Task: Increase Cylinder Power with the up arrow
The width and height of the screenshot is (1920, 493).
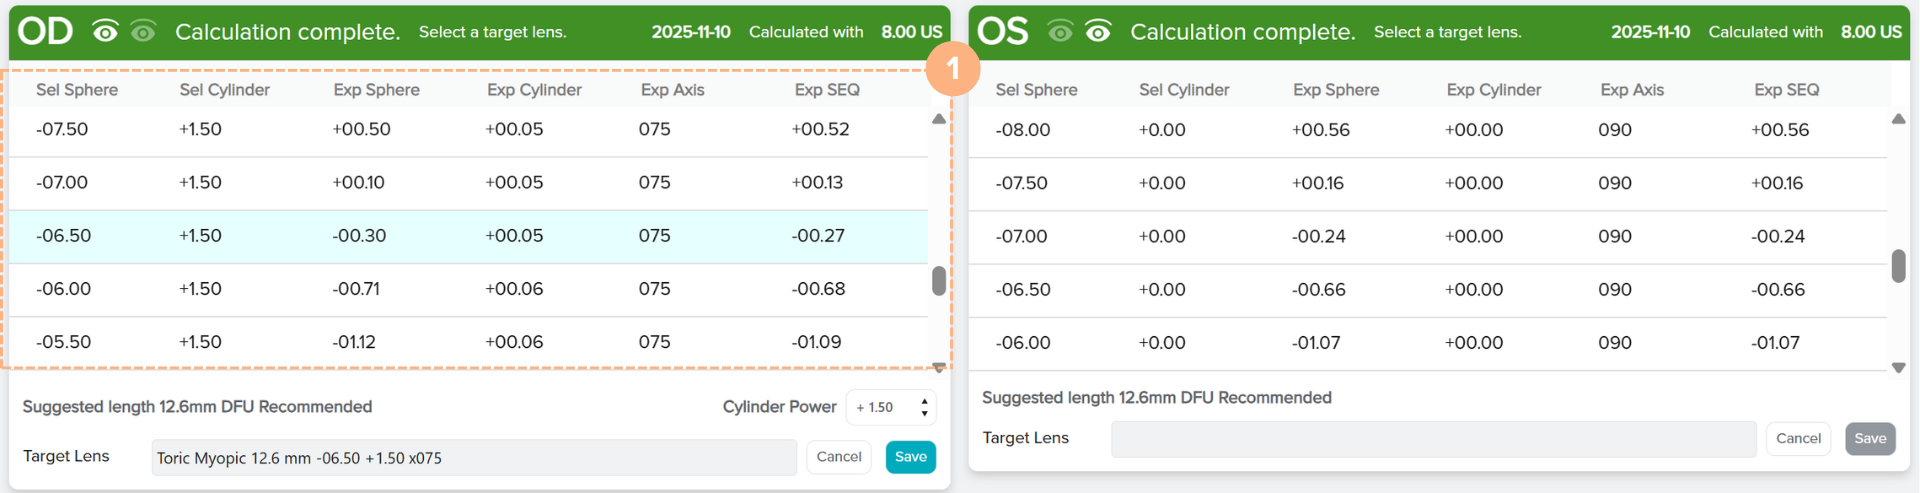Action: [924, 401]
